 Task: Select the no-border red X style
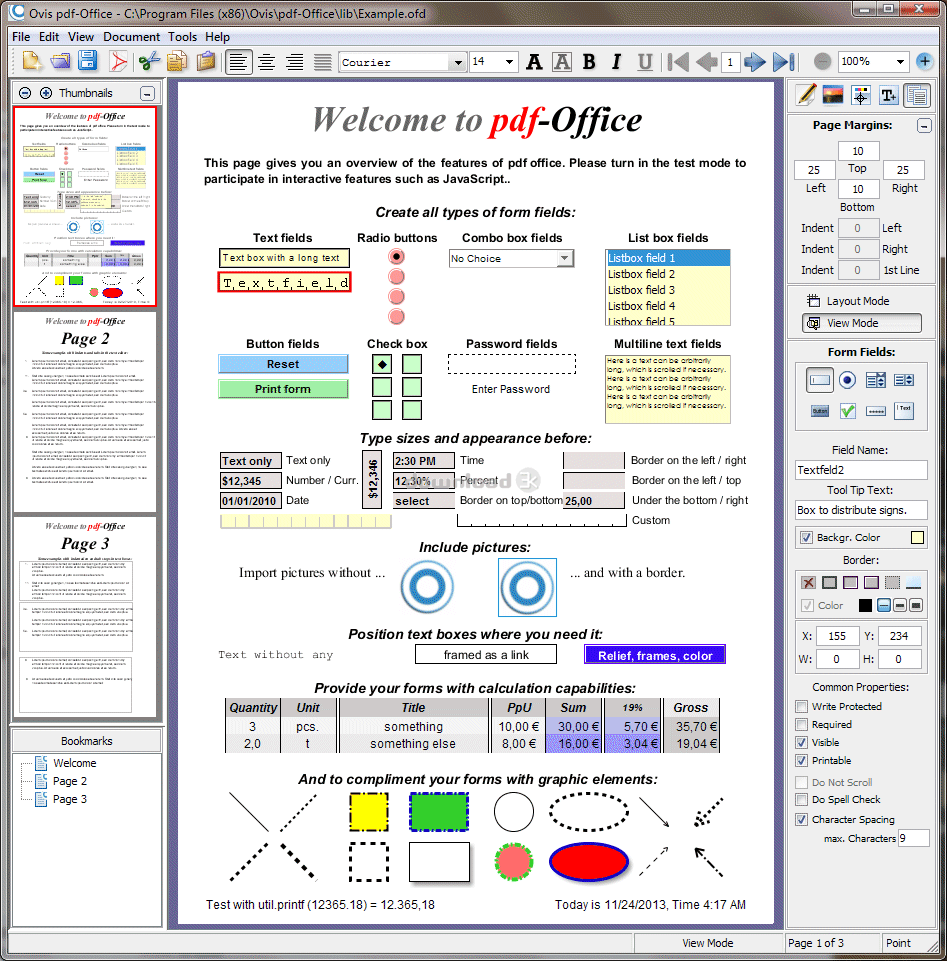coord(808,583)
